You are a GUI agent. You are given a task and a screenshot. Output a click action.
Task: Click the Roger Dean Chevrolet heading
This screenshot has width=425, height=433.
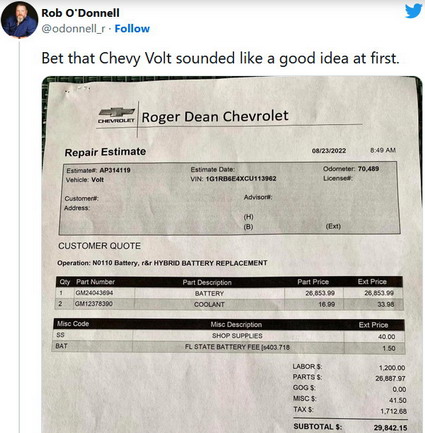pyautogui.click(x=215, y=116)
